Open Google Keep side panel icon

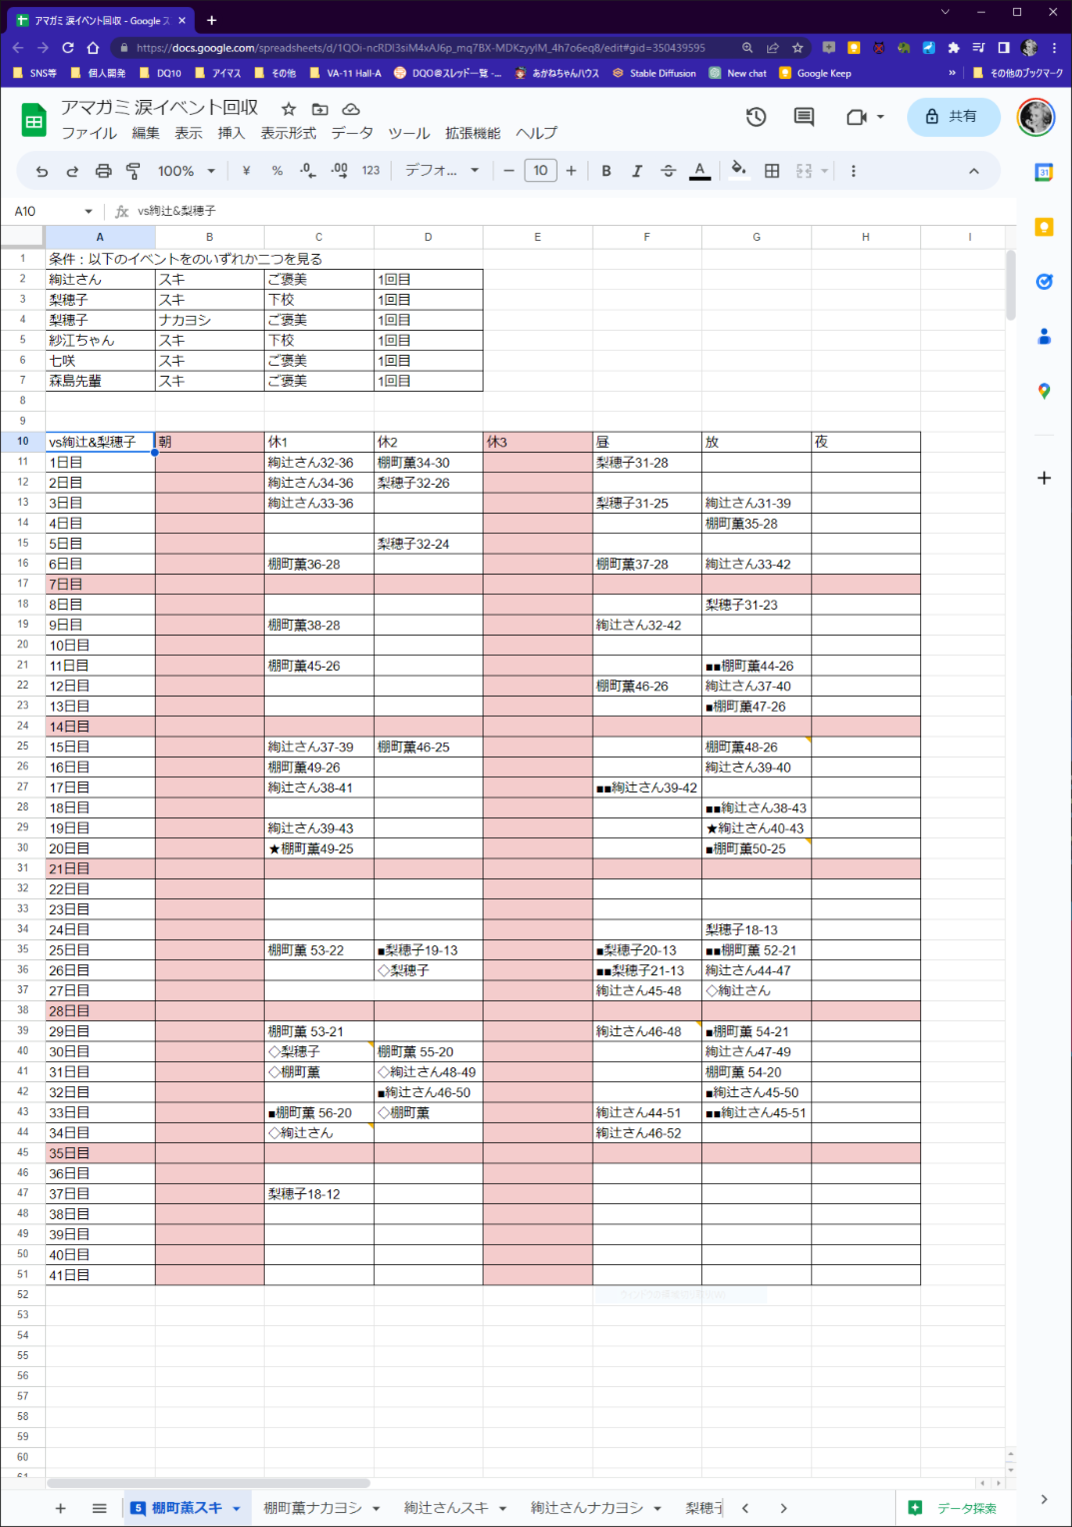click(1044, 227)
